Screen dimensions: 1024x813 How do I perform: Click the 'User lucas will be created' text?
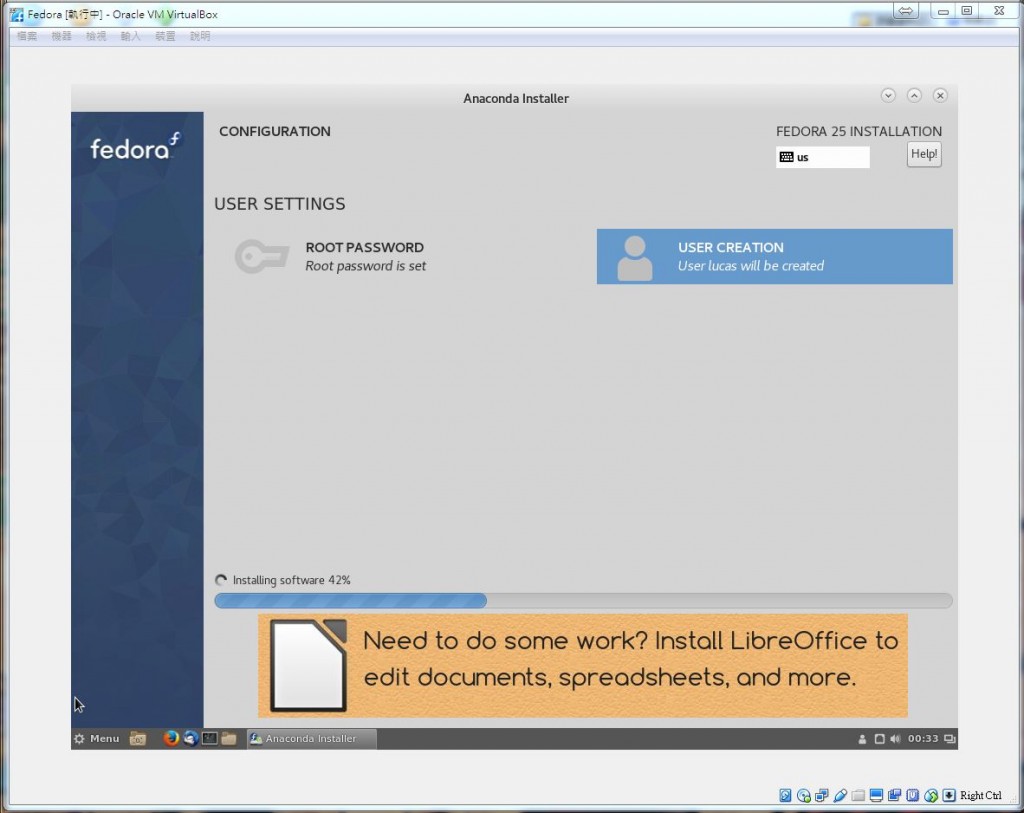point(751,266)
